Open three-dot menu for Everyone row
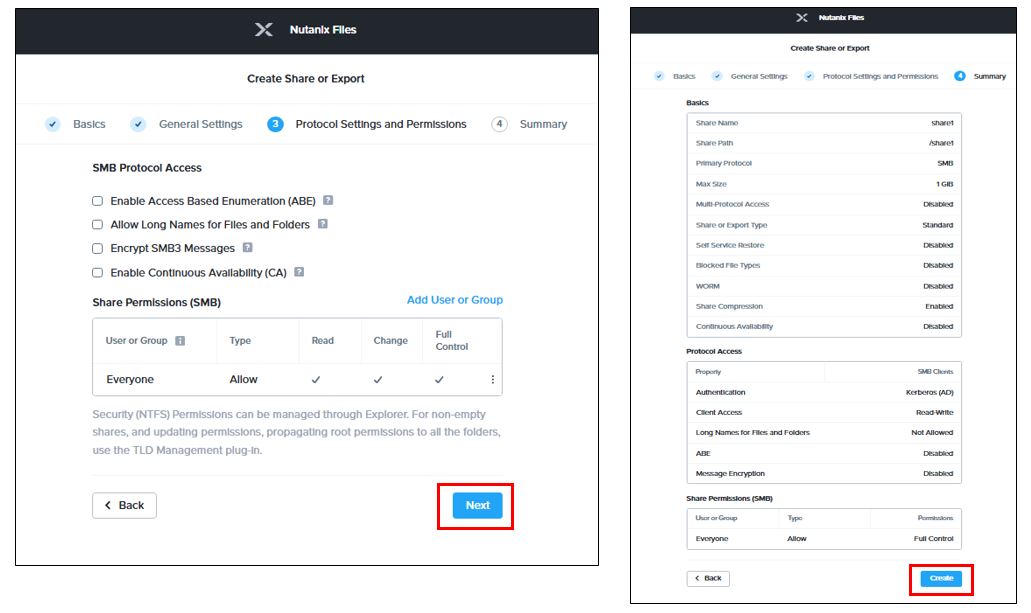Image resolution: width=1031 pixels, height=613 pixels. coord(492,380)
